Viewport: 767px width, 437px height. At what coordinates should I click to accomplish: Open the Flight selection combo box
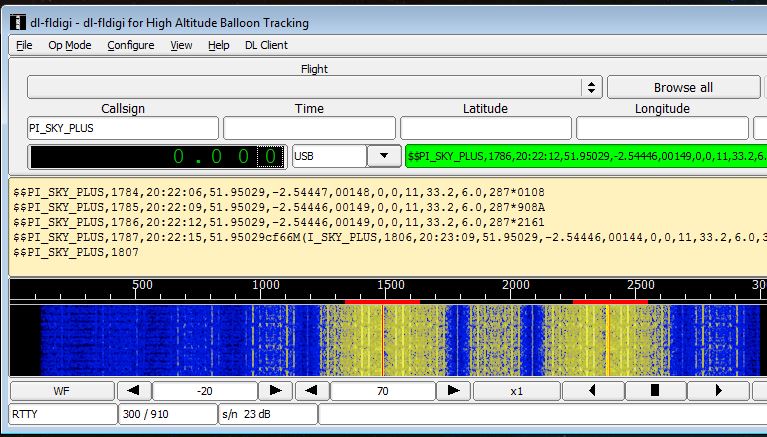coord(315,87)
